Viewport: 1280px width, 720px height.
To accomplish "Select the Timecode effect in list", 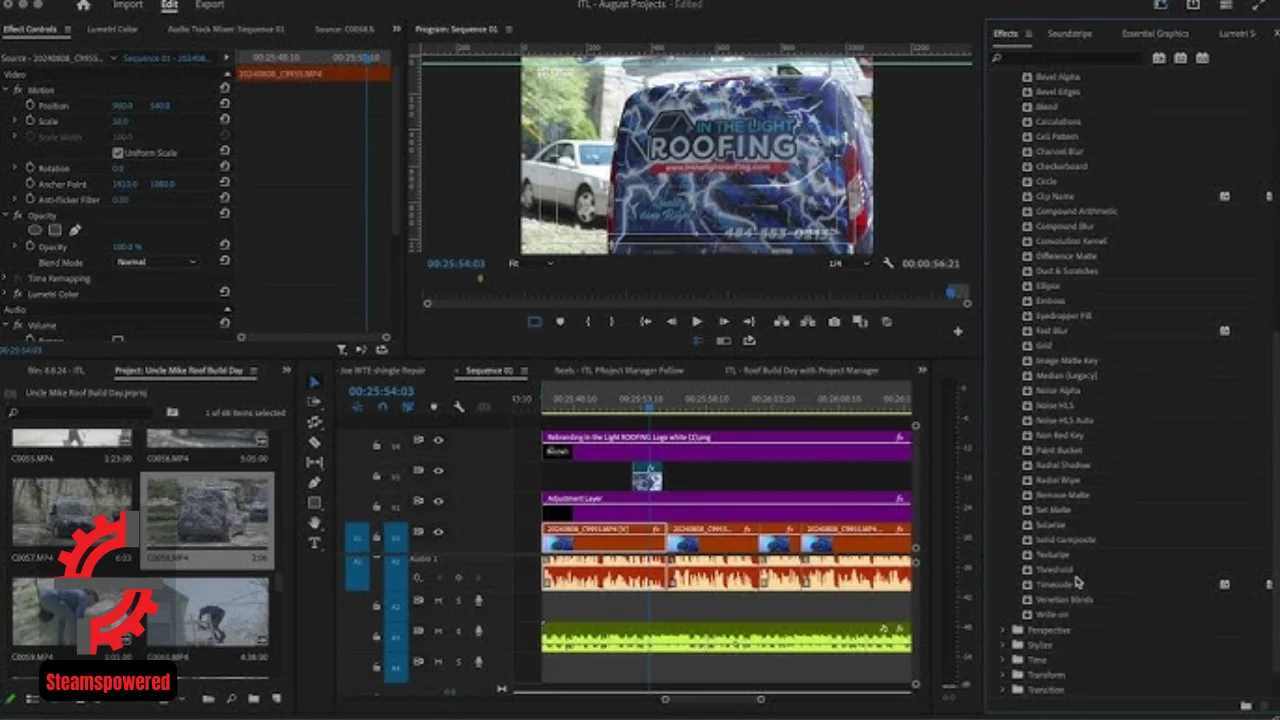I will [1054, 584].
